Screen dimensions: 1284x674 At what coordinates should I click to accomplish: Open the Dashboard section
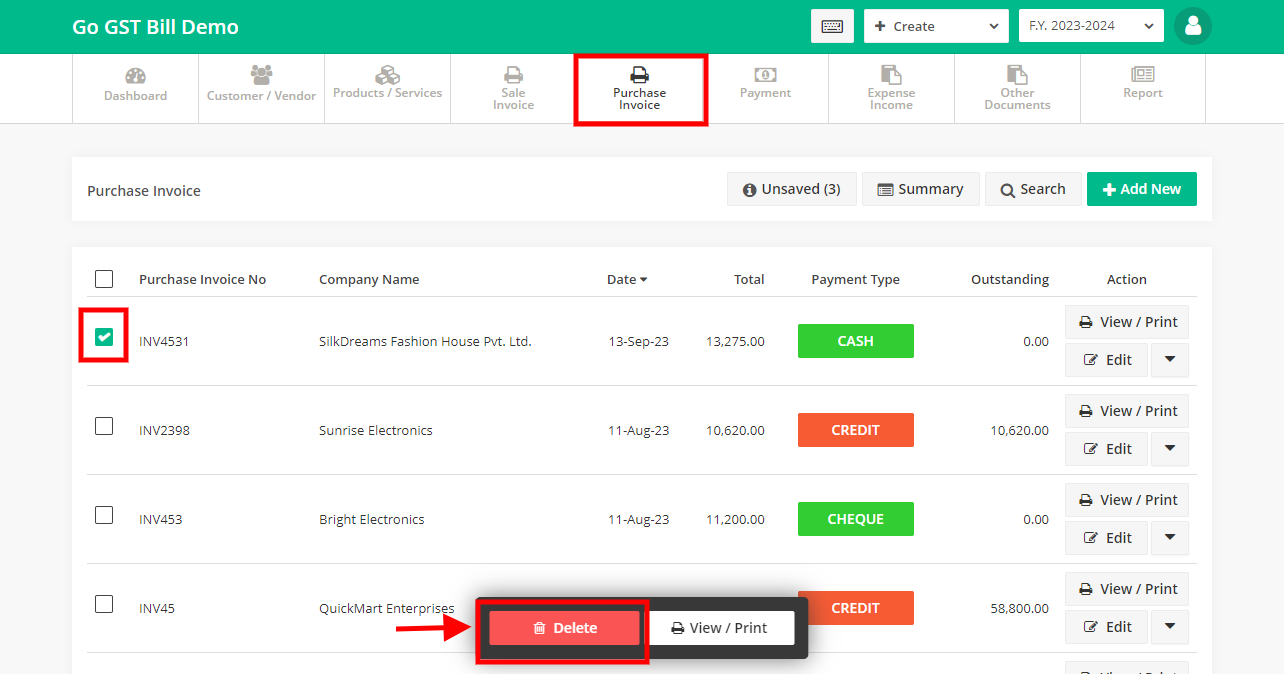point(135,88)
